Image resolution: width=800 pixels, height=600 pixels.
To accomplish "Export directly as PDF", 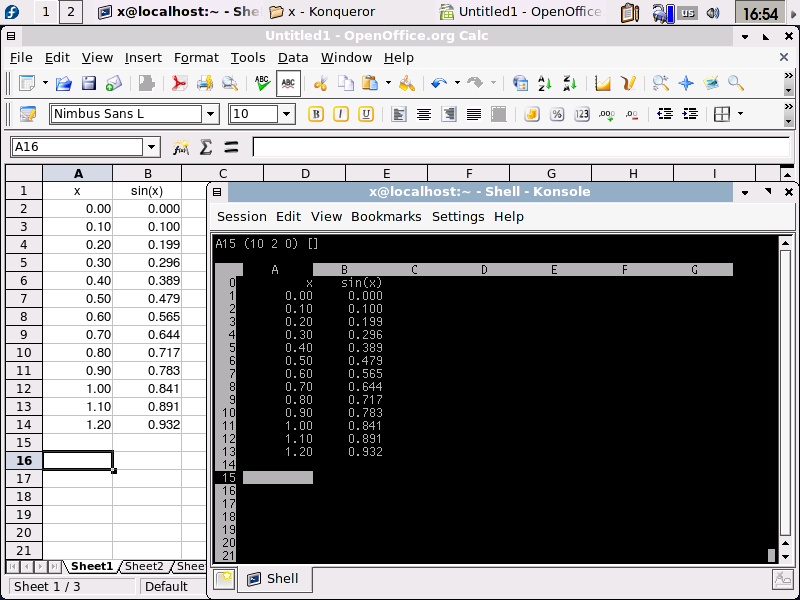I will [179, 84].
